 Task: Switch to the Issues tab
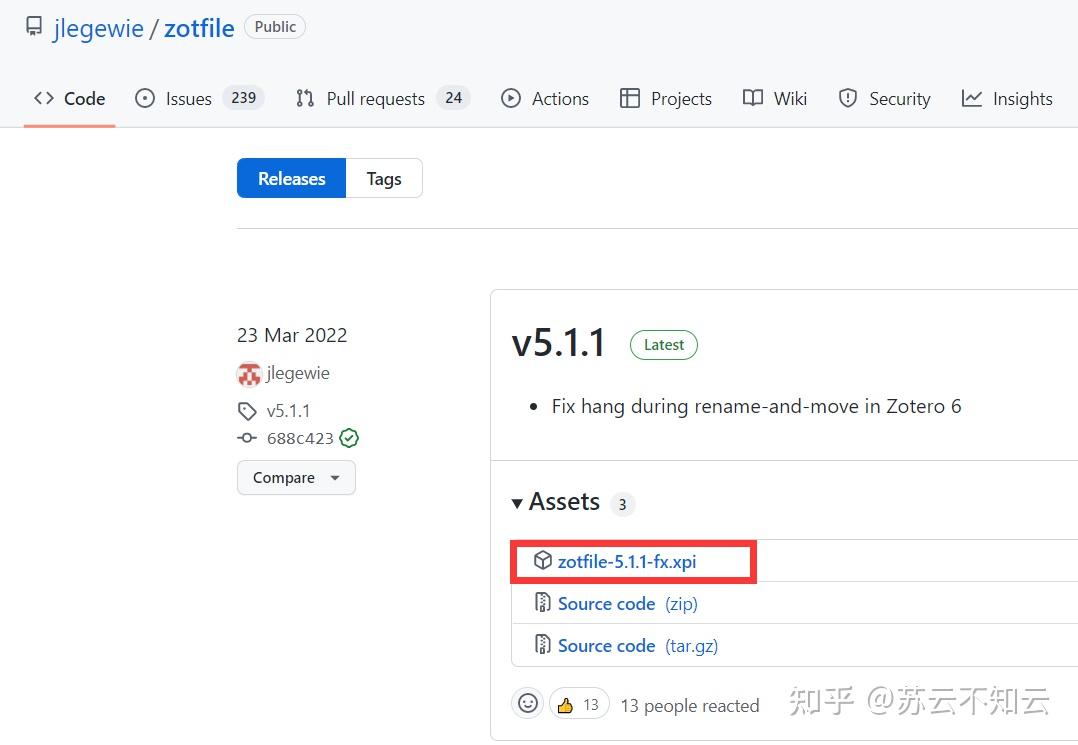187,98
